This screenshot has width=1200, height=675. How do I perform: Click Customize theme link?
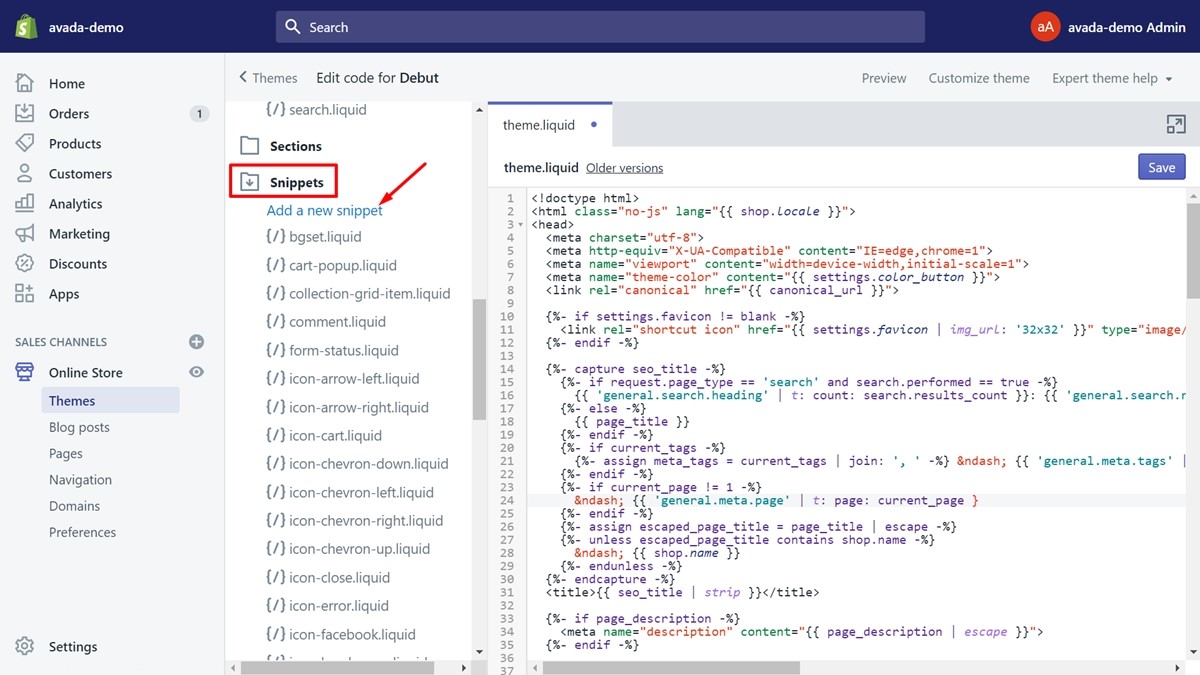click(979, 78)
